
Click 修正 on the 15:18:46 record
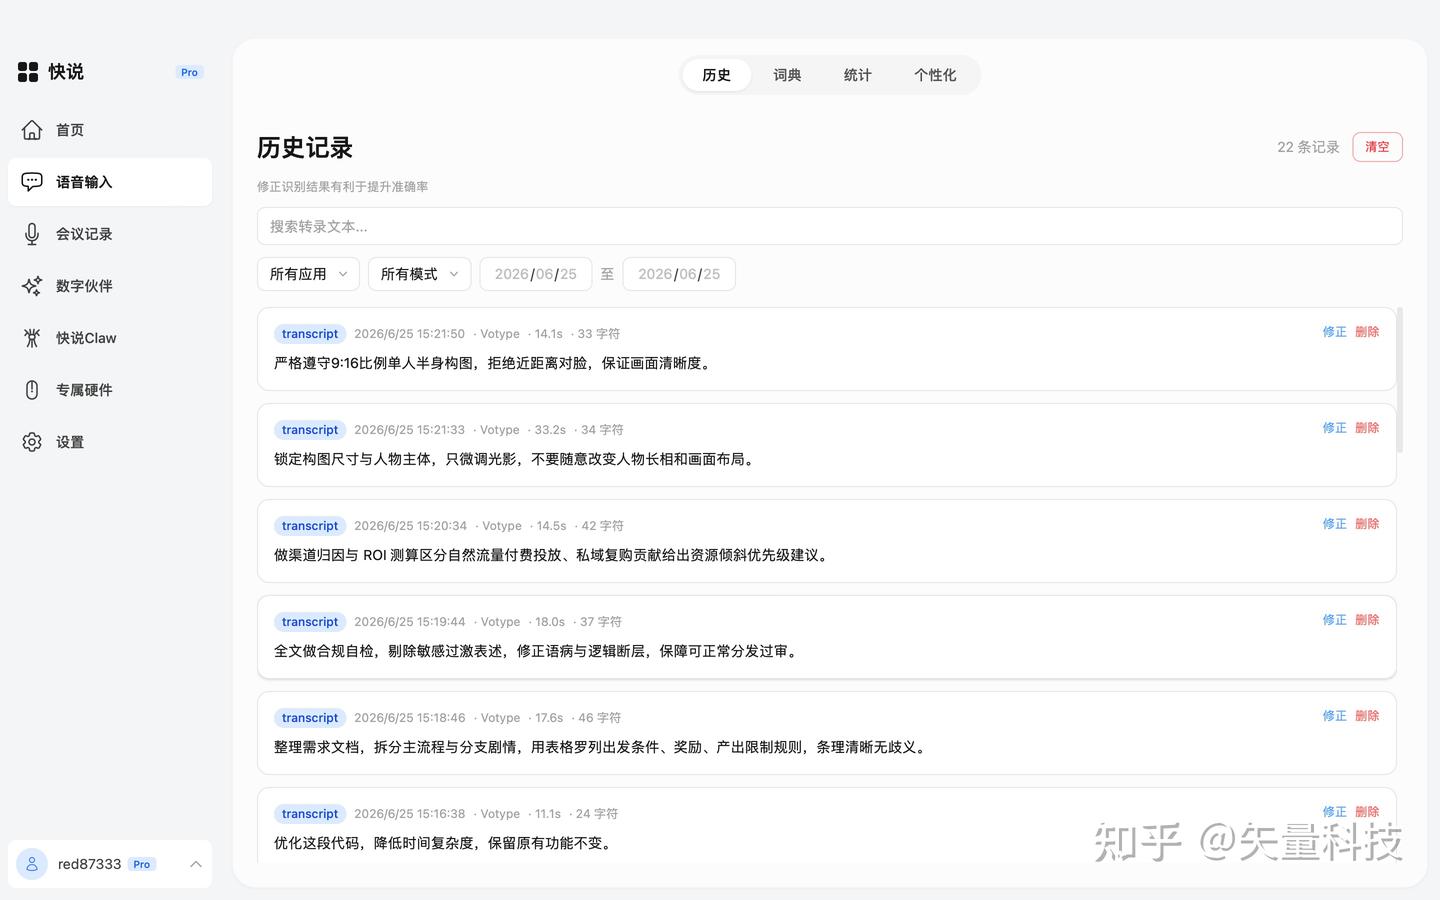pos(1334,716)
